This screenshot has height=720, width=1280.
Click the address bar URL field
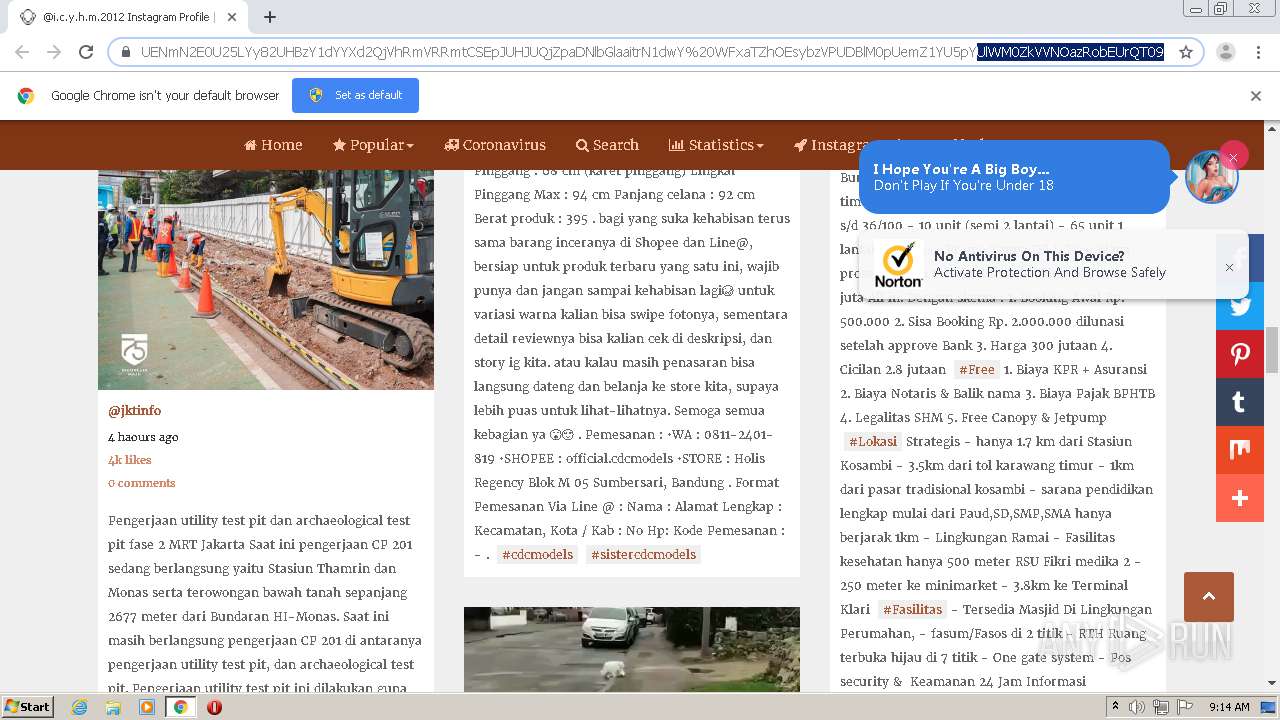[x=652, y=52]
